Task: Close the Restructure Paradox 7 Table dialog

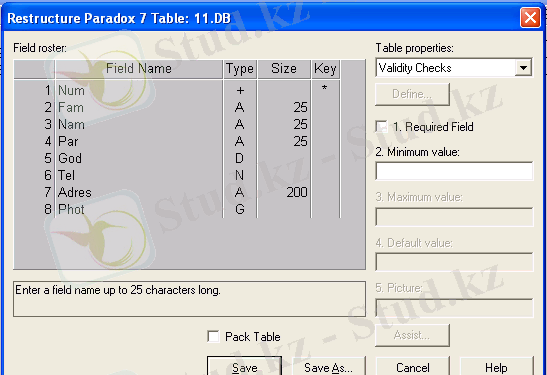Action: coord(530,17)
